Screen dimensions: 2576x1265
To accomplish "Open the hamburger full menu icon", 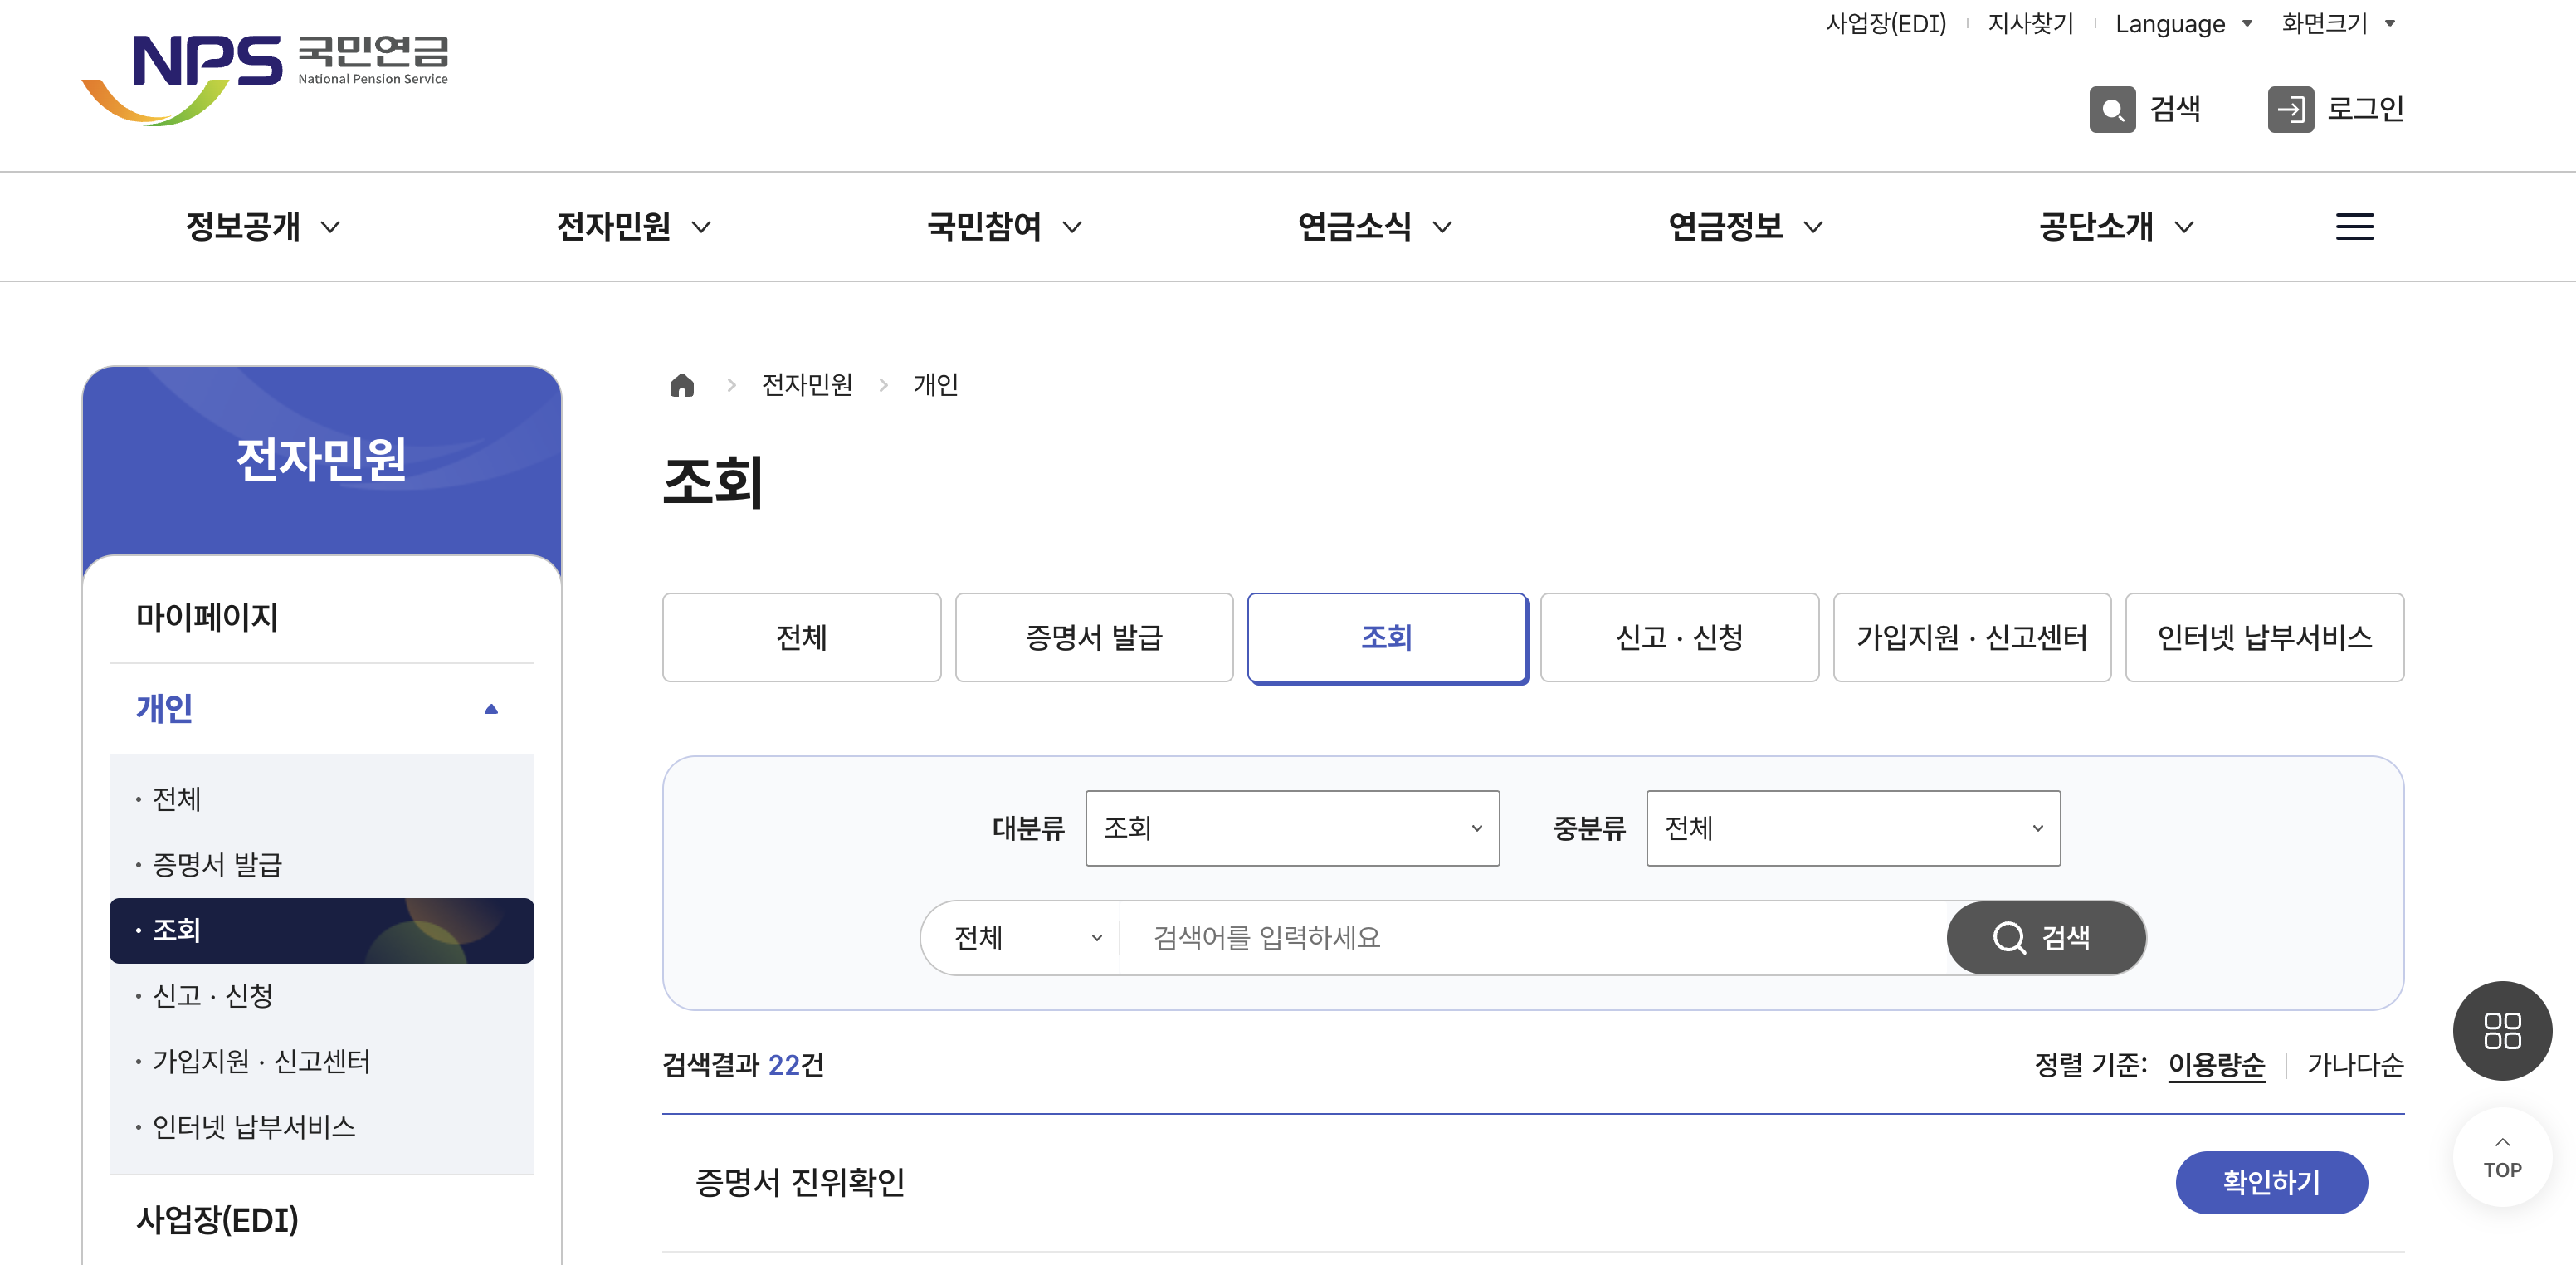I will coord(2354,227).
